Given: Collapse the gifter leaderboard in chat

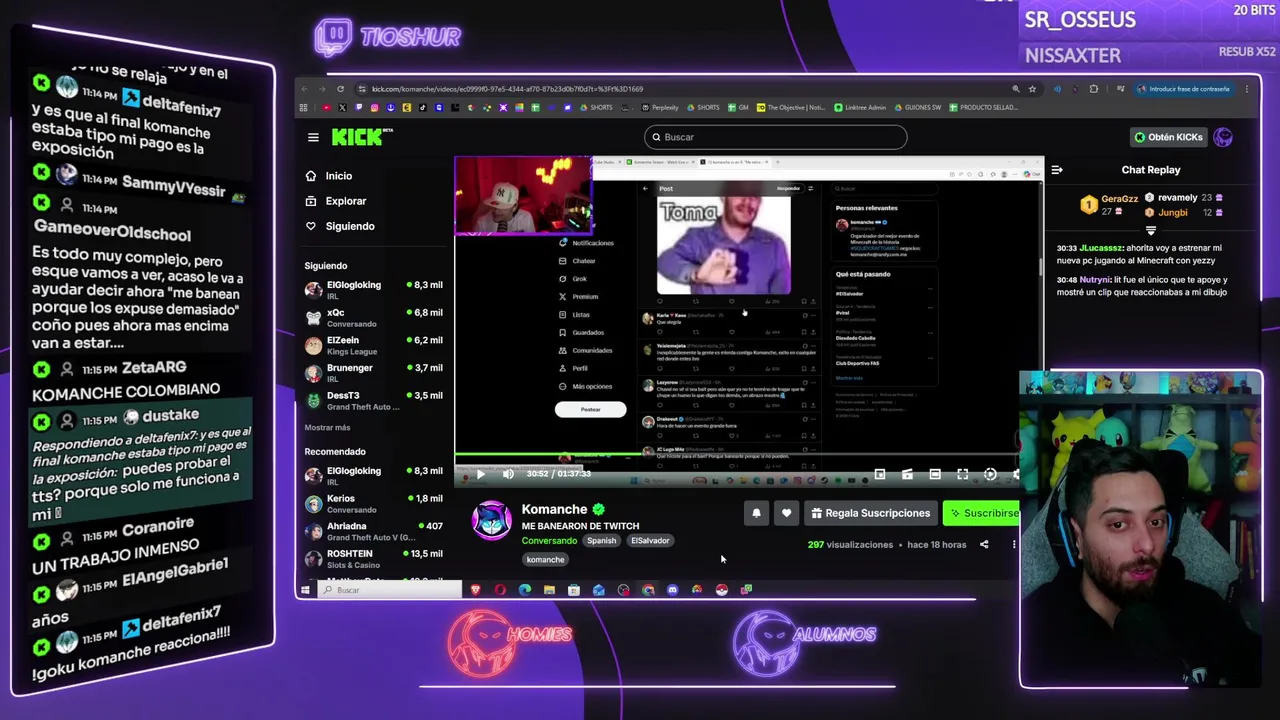Looking at the screenshot, I should point(1151,230).
